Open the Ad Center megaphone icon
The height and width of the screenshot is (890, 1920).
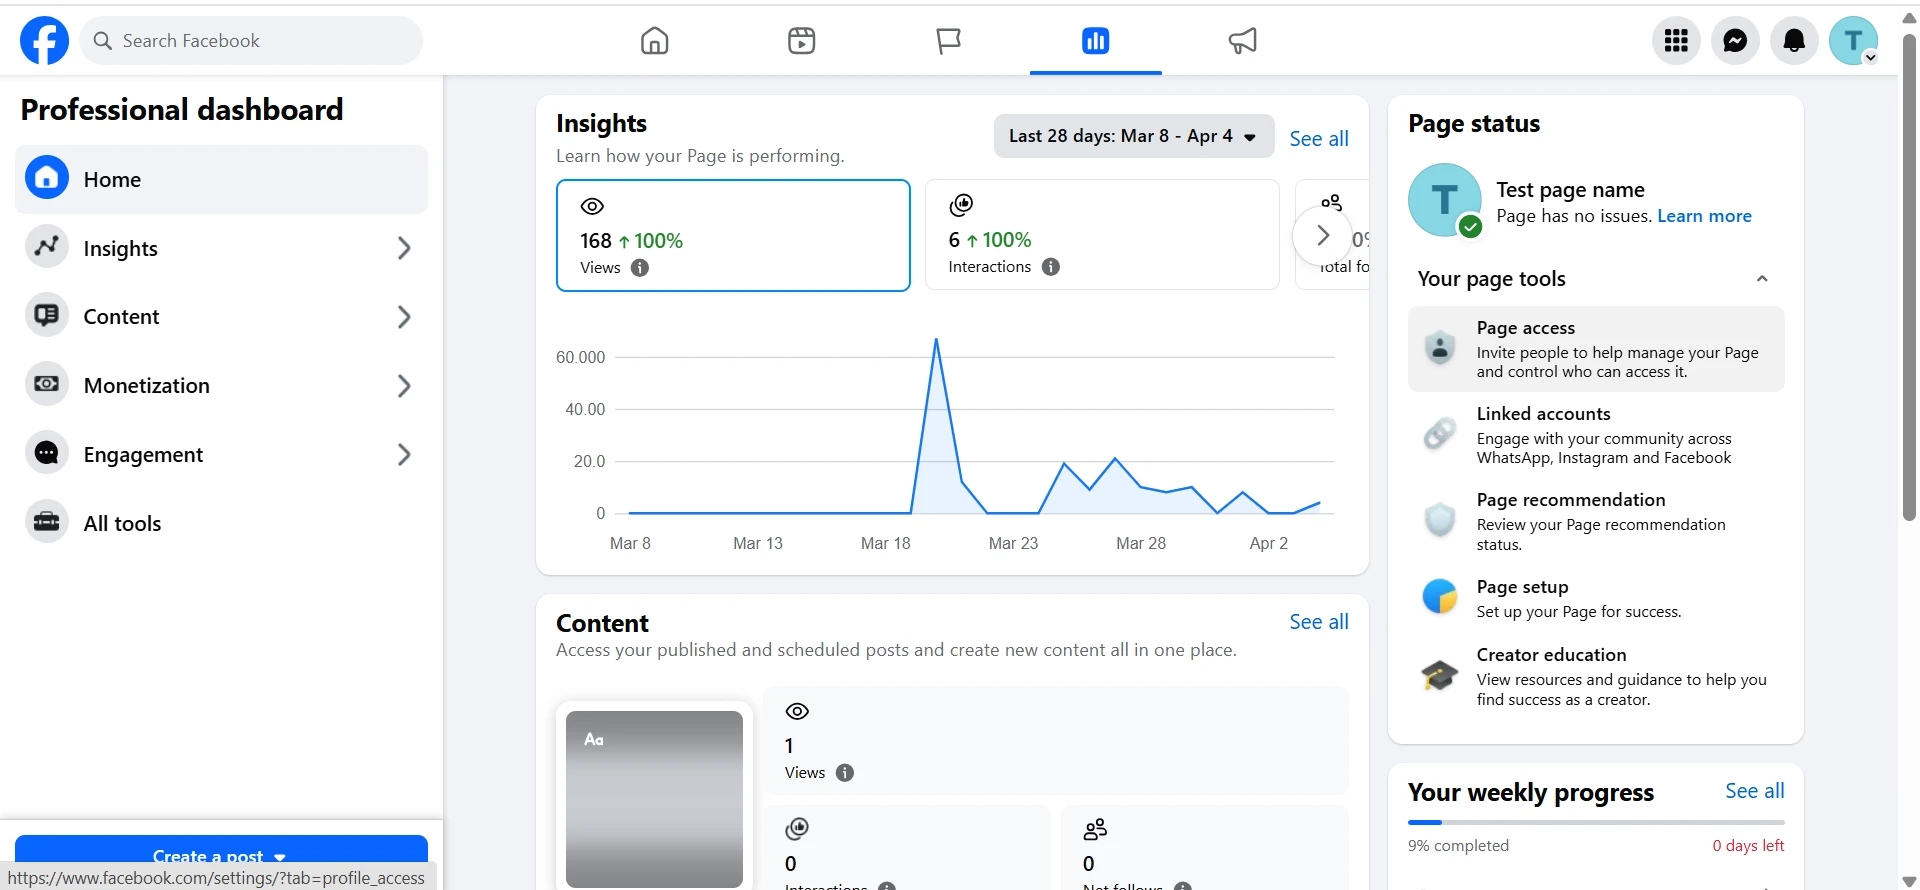coord(1242,41)
